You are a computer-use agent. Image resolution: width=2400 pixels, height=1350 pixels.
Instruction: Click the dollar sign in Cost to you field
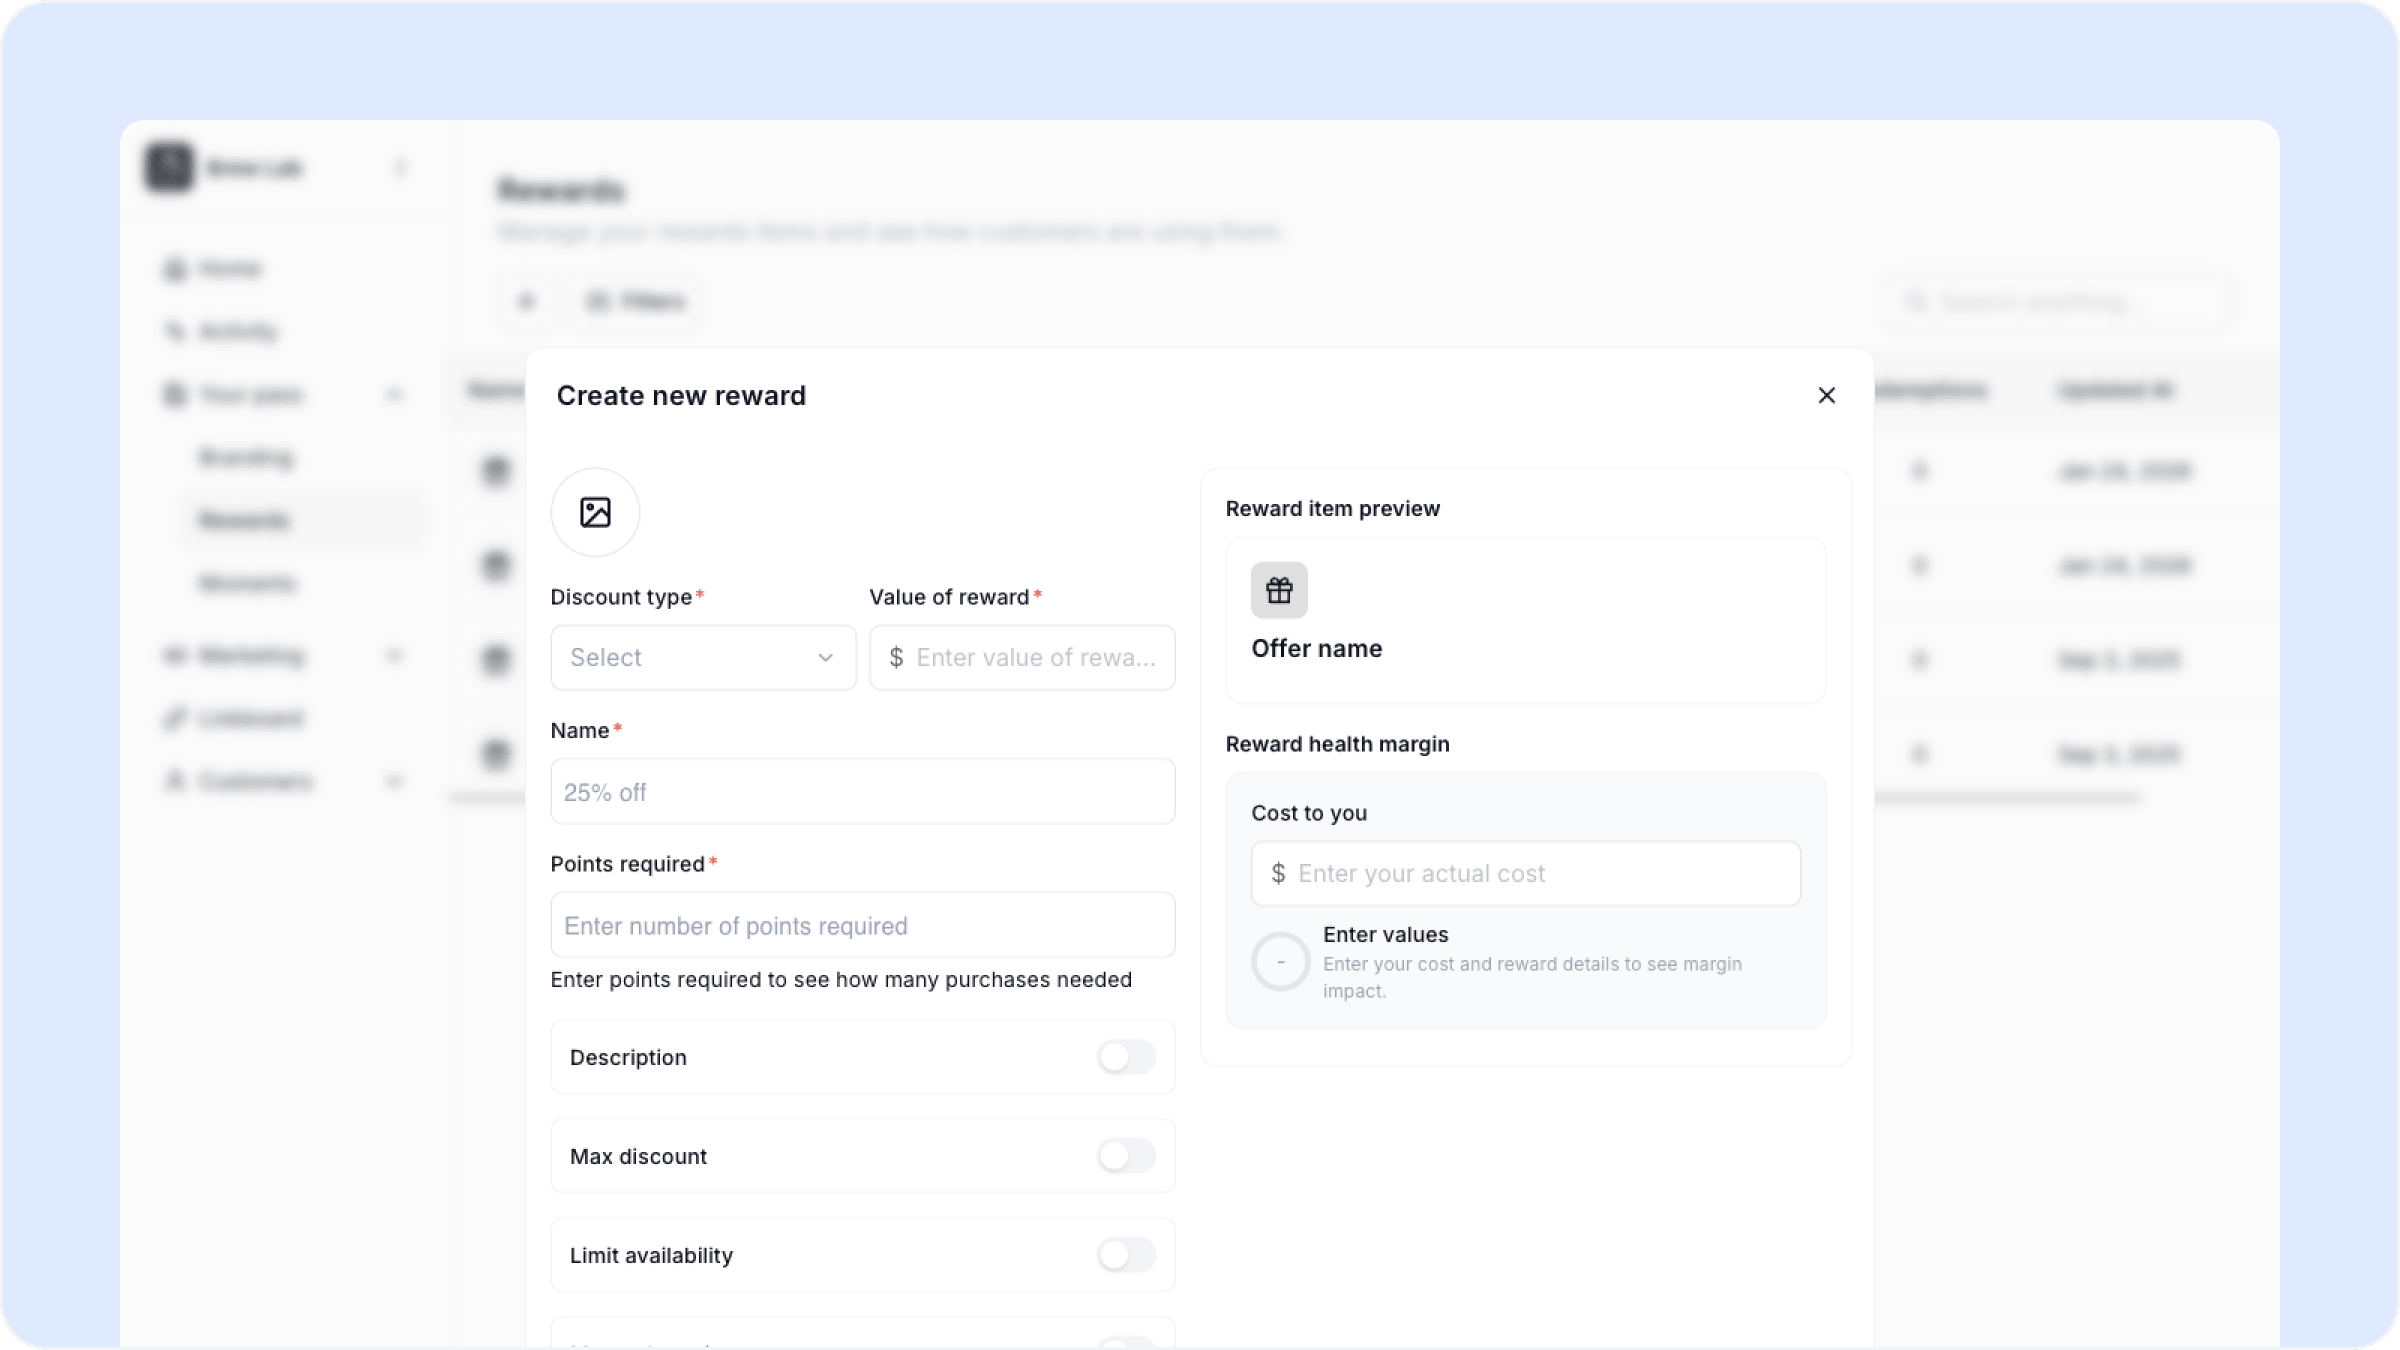click(1278, 873)
